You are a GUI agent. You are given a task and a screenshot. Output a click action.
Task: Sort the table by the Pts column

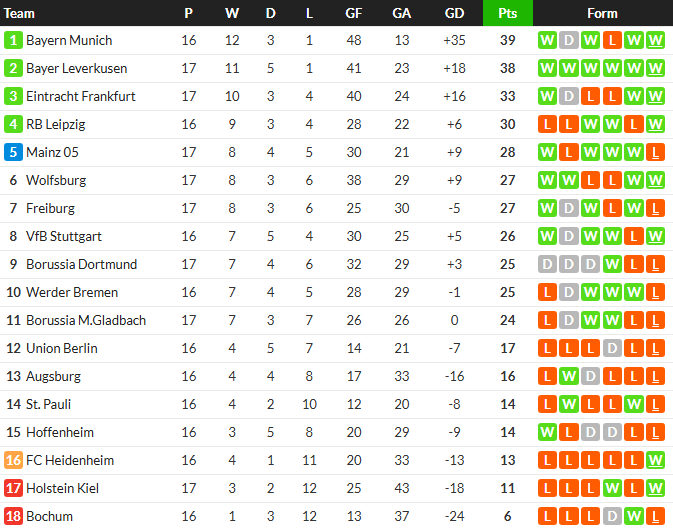(x=508, y=13)
